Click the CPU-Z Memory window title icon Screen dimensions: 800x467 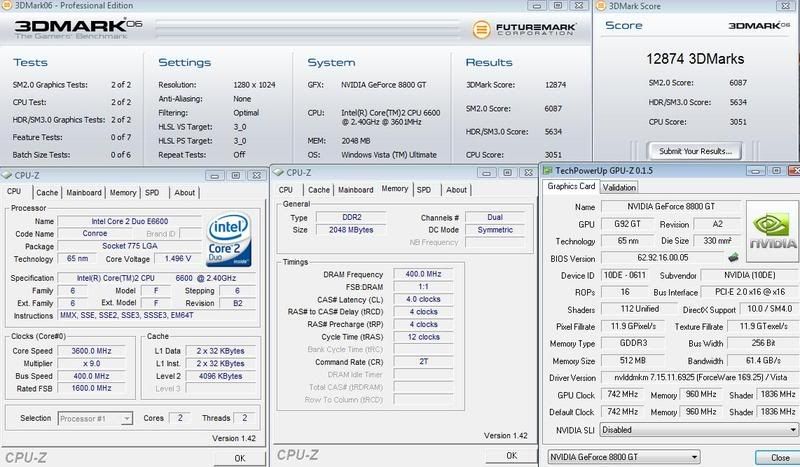pos(279,172)
